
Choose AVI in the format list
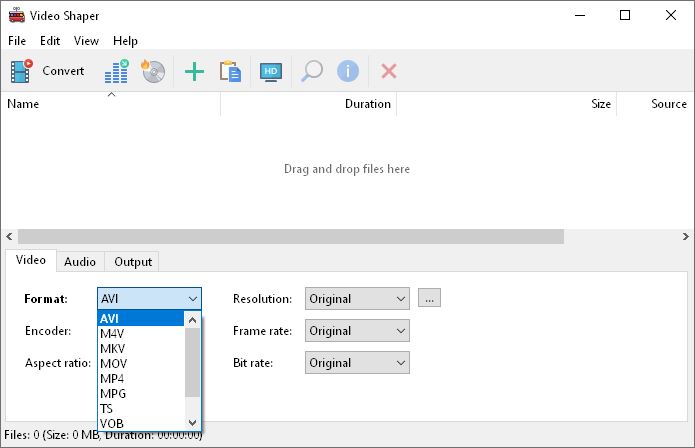click(x=141, y=319)
